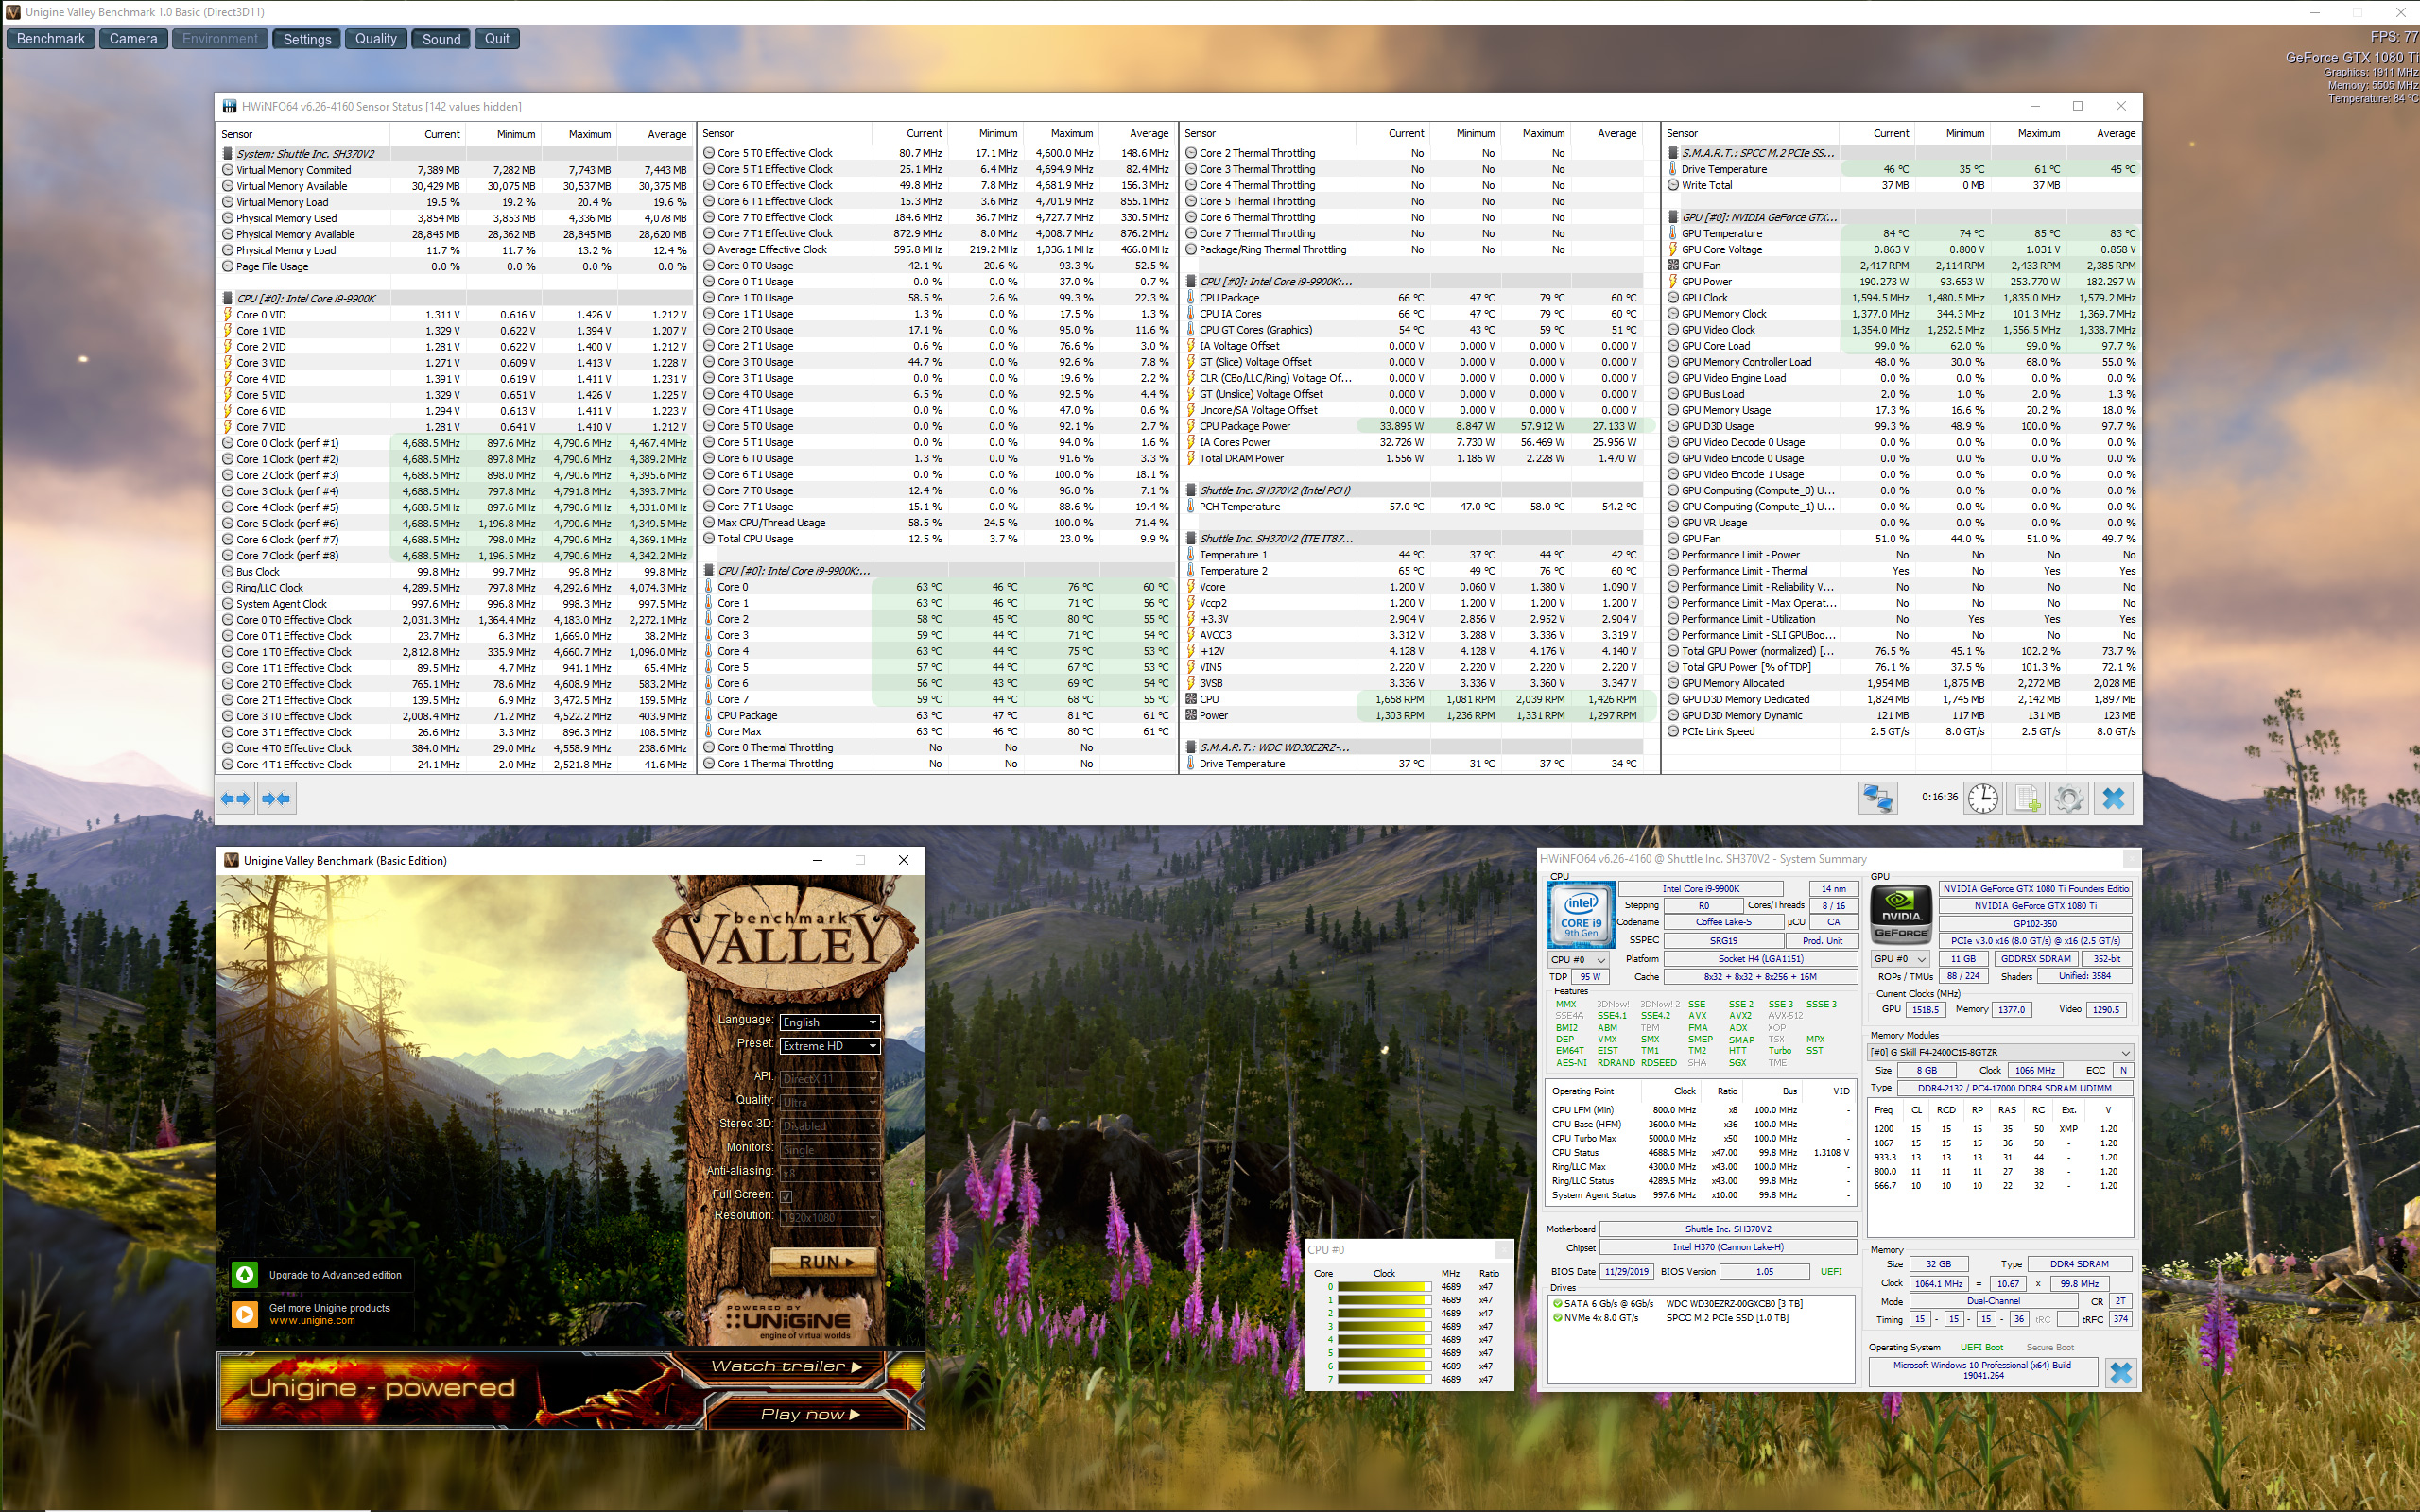The image size is (2420, 1512).
Task: Open the Monitors dropdown showing Single
Action: tap(829, 1150)
